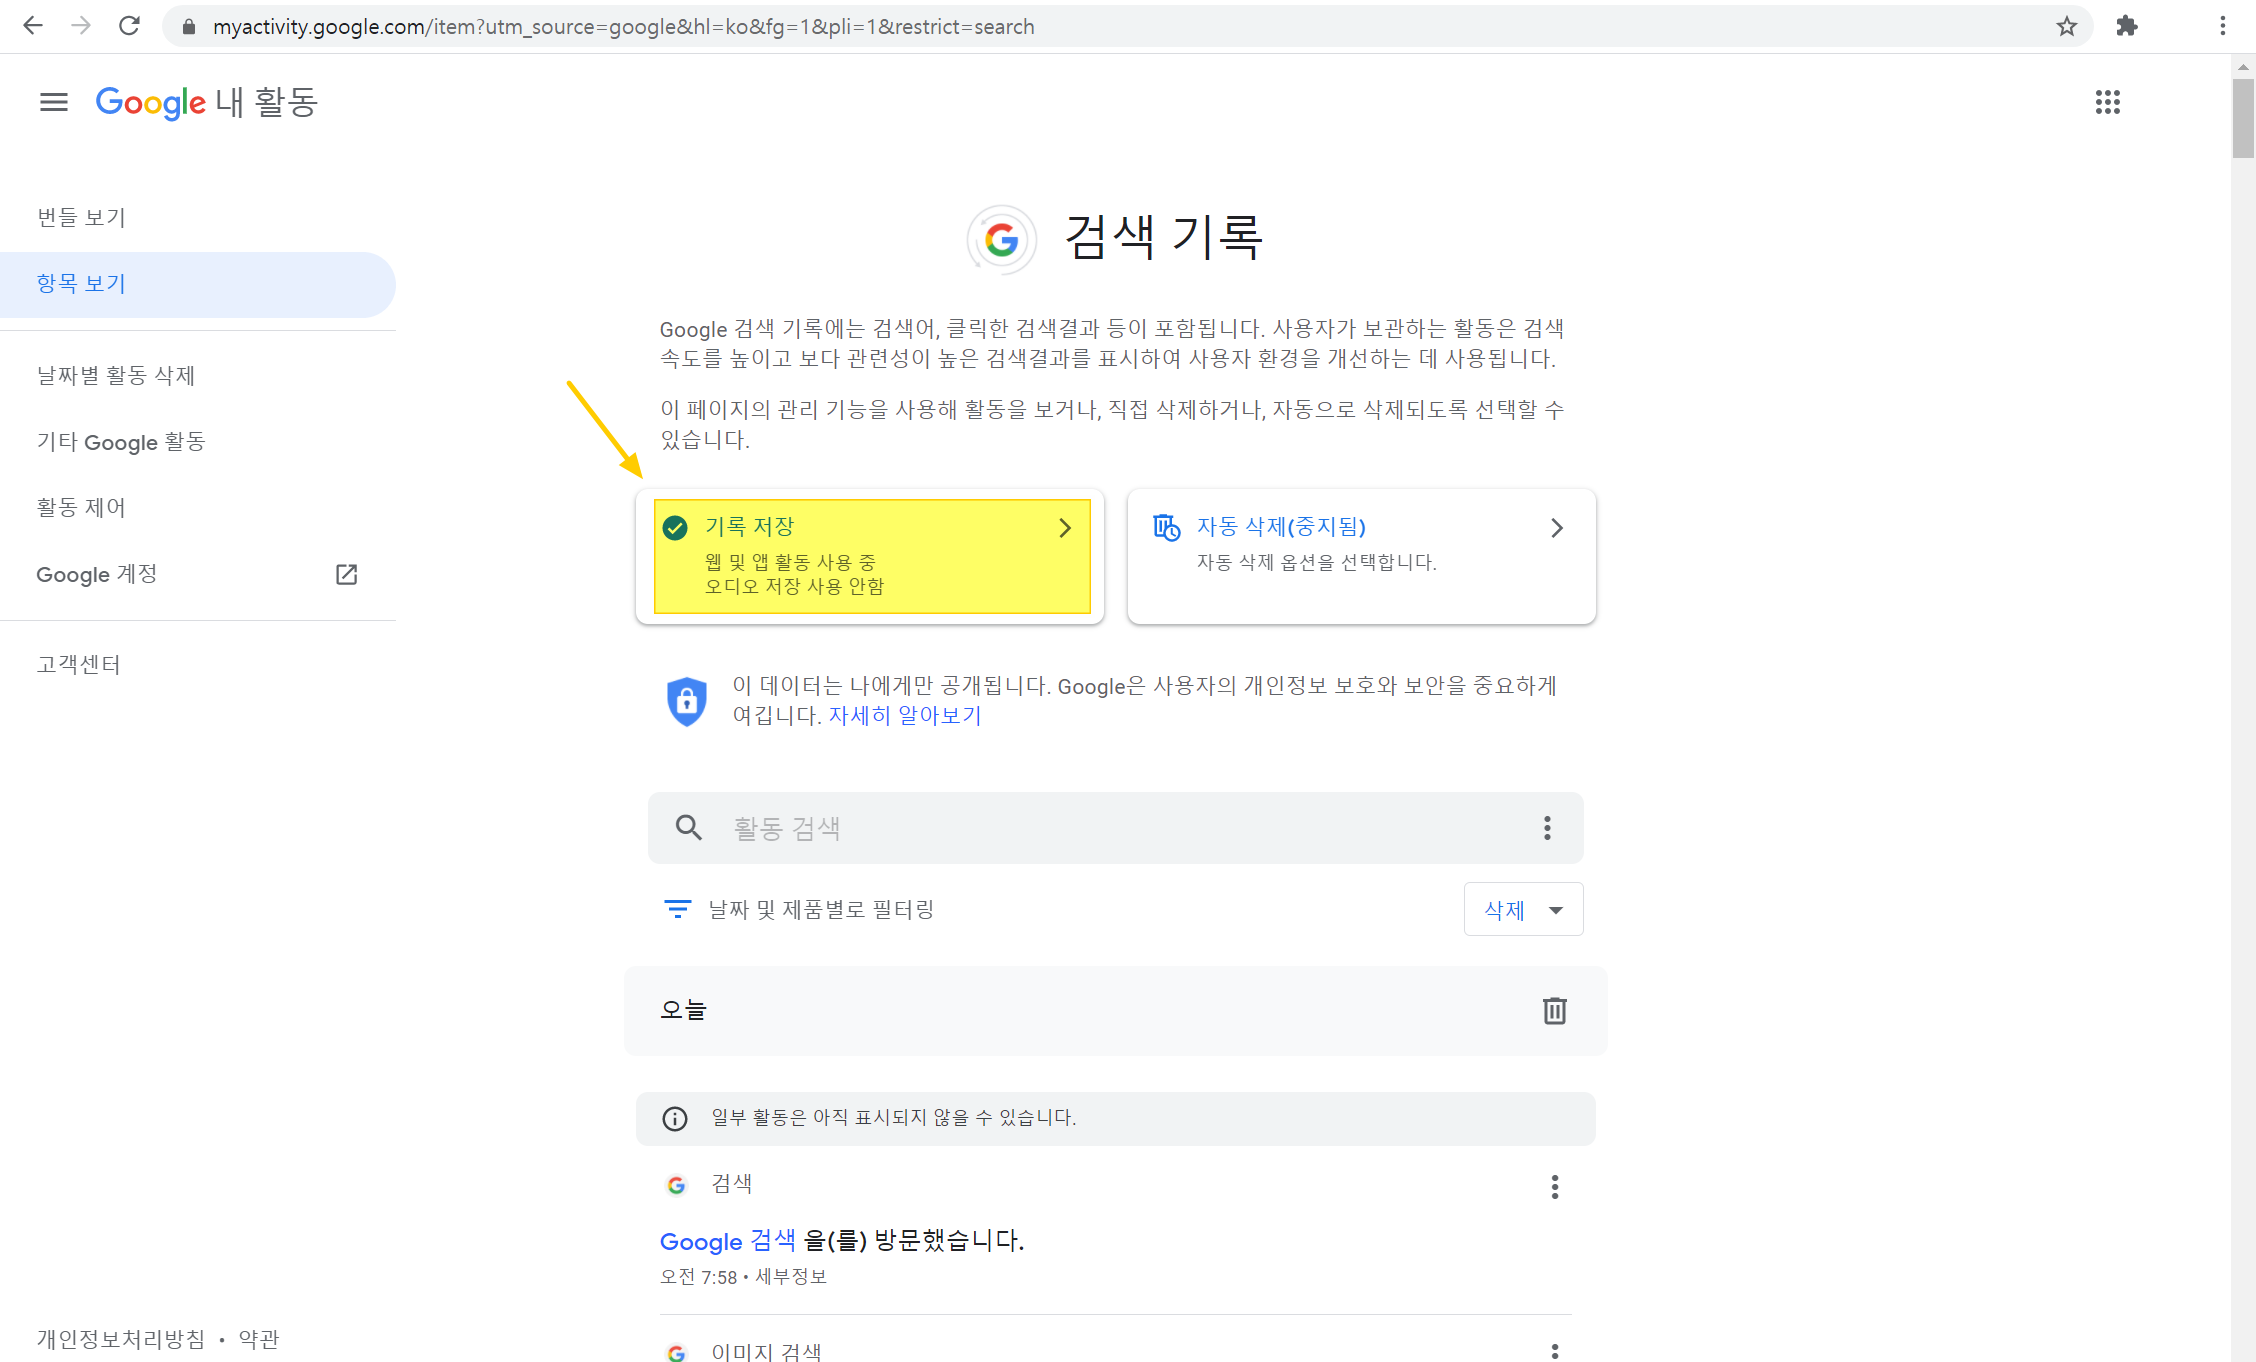The height and width of the screenshot is (1362, 2256).
Task: Open three-dot menu for 검색 activity item
Action: pos(1554,1186)
